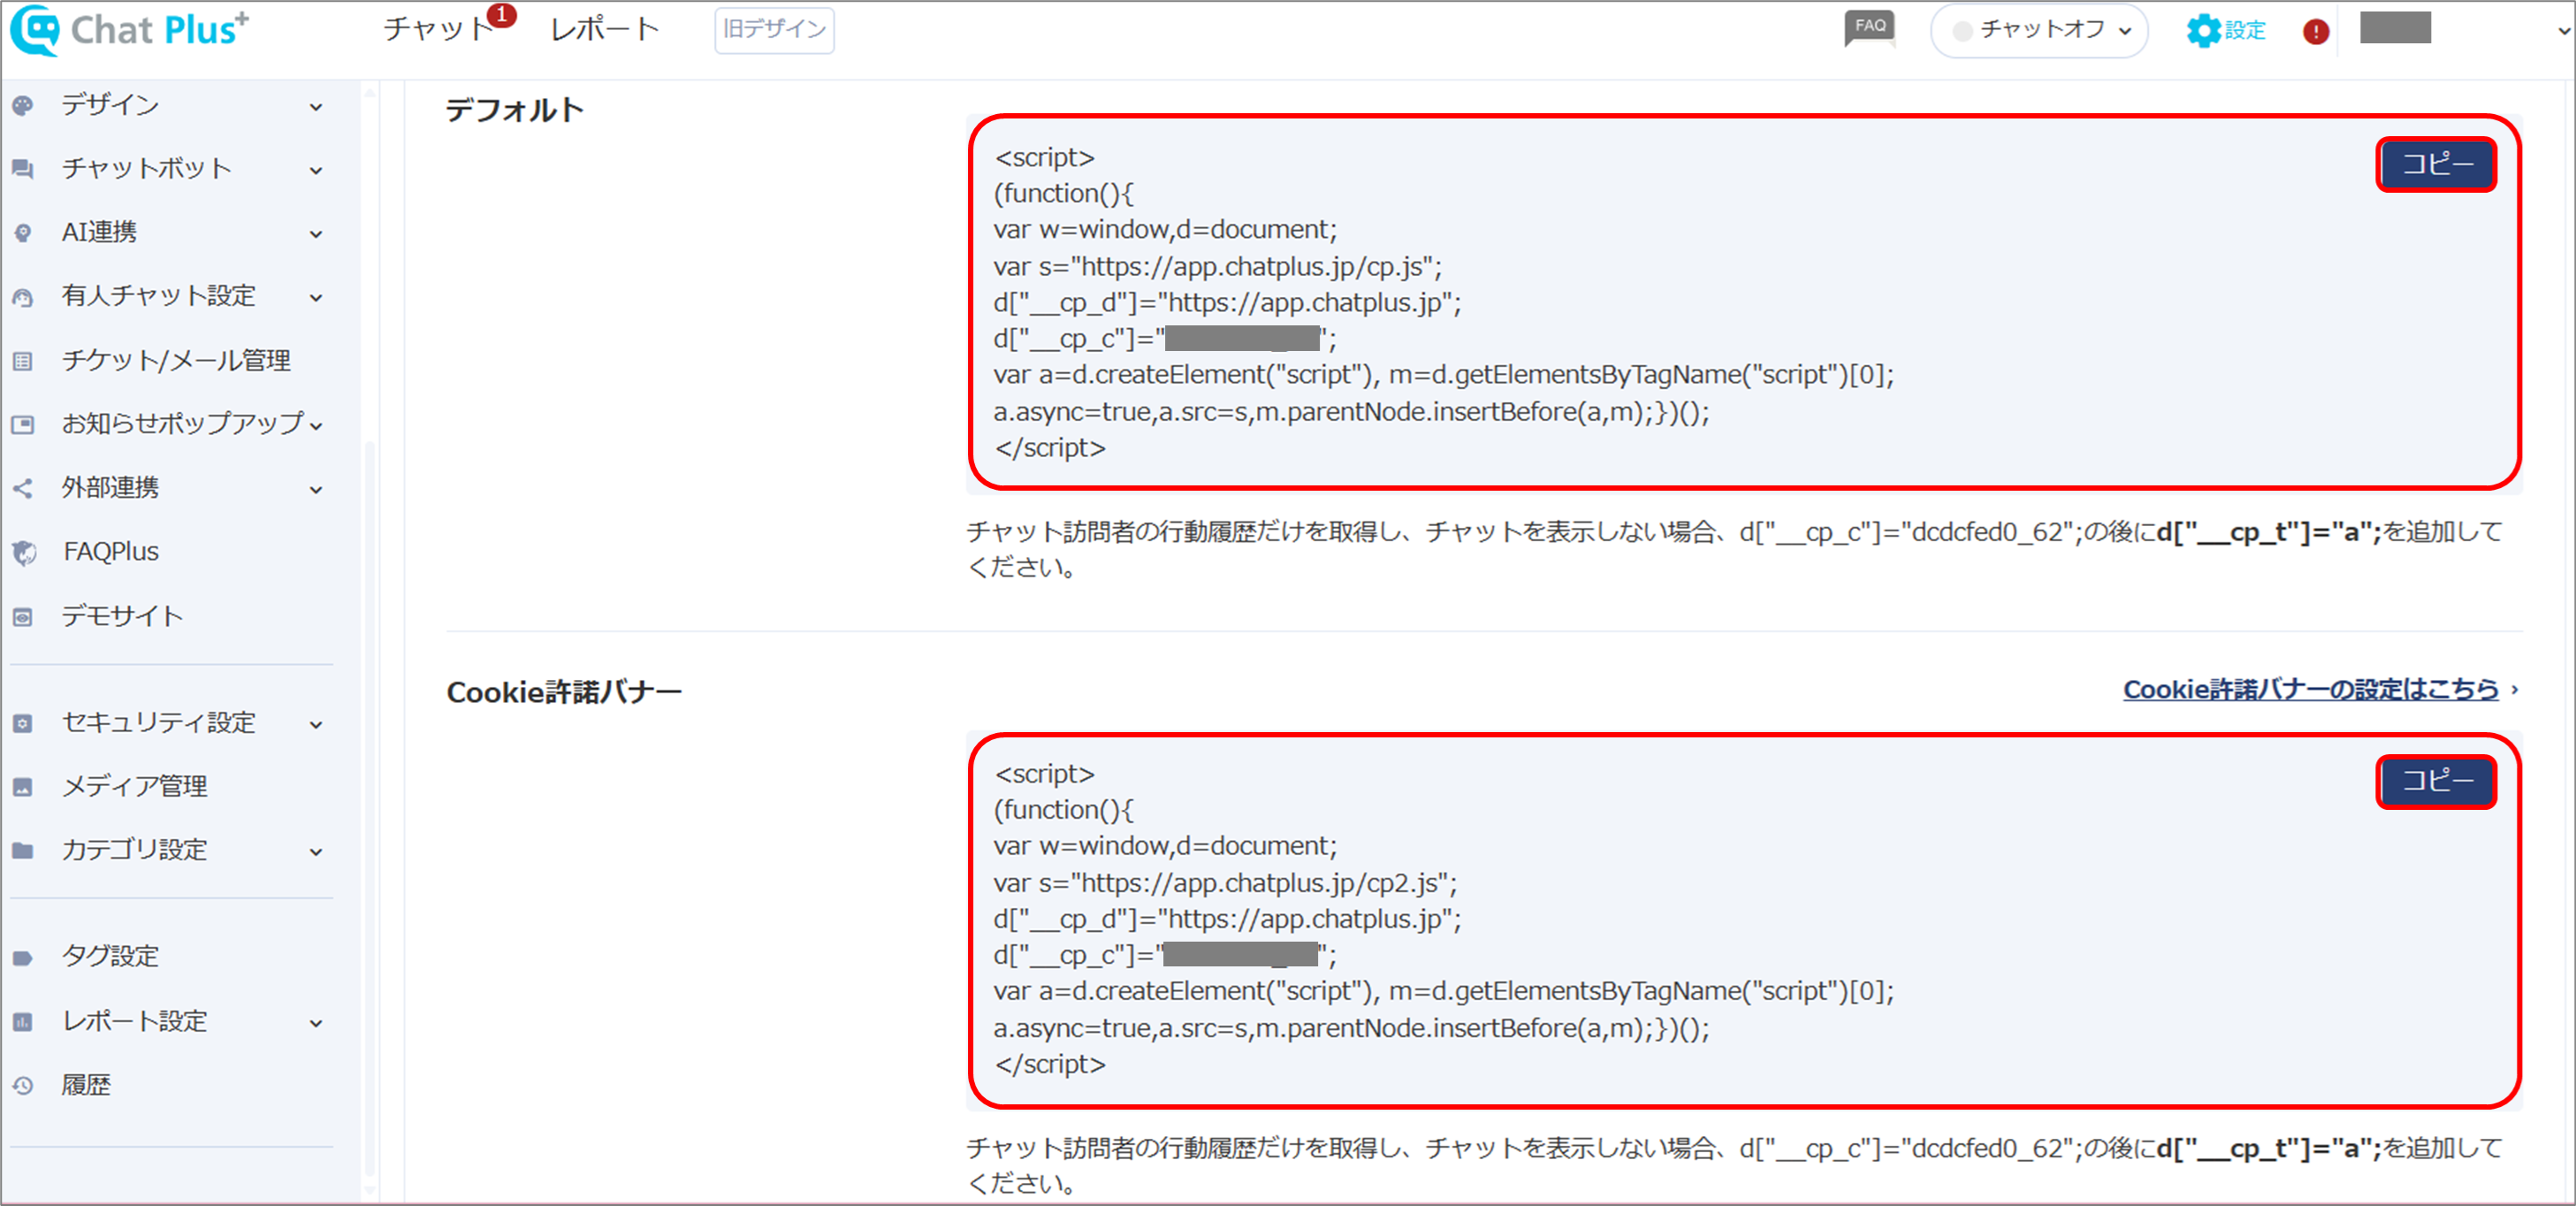Open タグ設定 menu item
The image size is (2576, 1206).
click(x=110, y=956)
